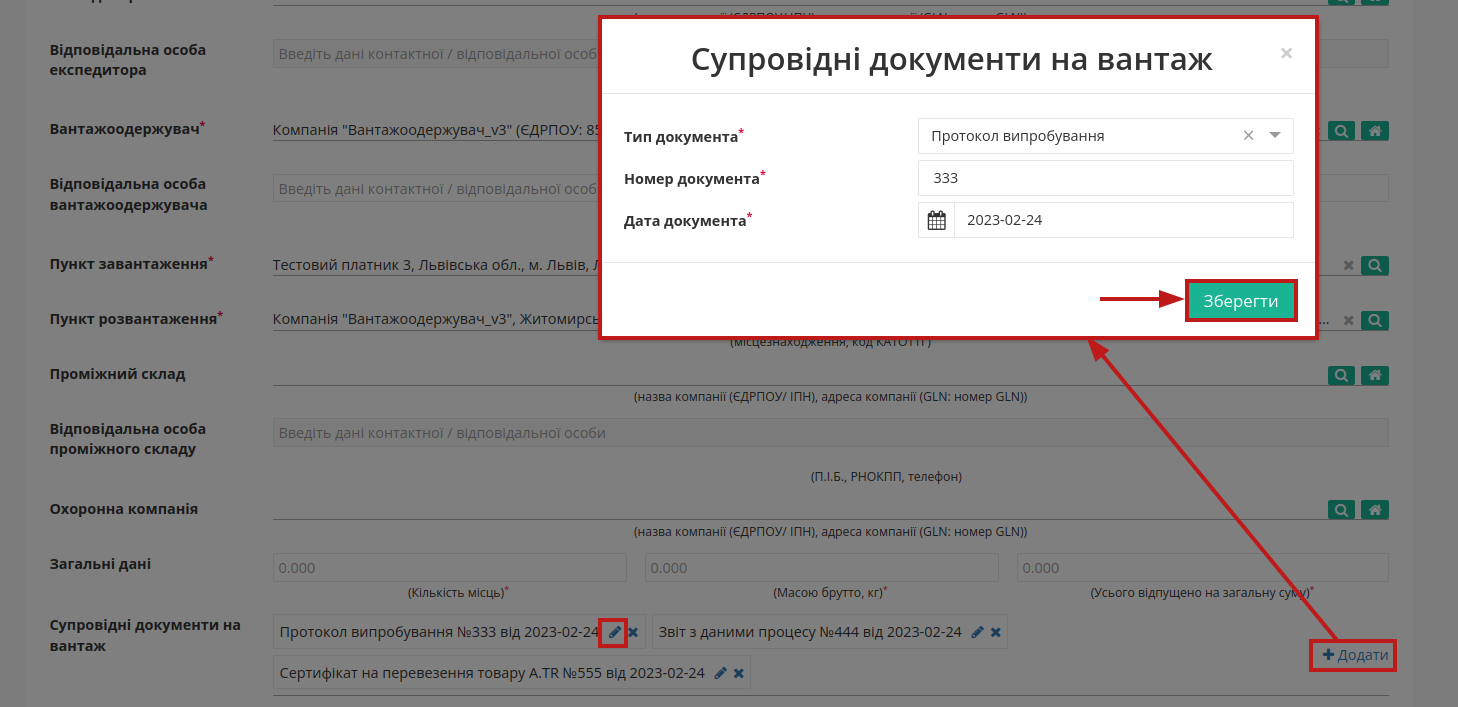Image resolution: width=1458 pixels, height=707 pixels.
Task: Clear selected Тип документа with x
Action: click(x=1248, y=136)
